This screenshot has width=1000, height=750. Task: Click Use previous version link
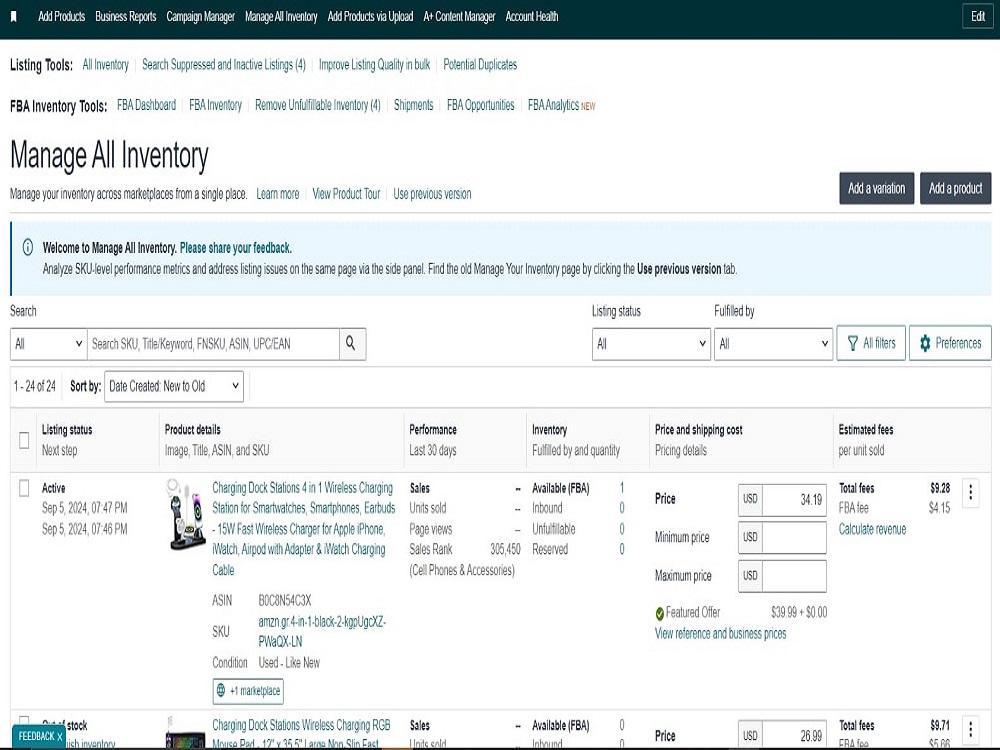432,194
